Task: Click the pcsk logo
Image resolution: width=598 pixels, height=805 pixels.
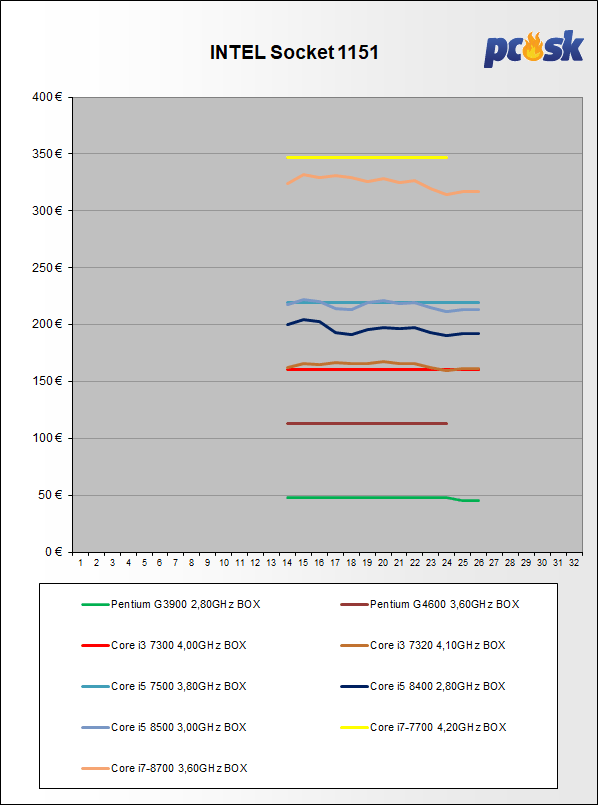Action: pyautogui.click(x=533, y=49)
